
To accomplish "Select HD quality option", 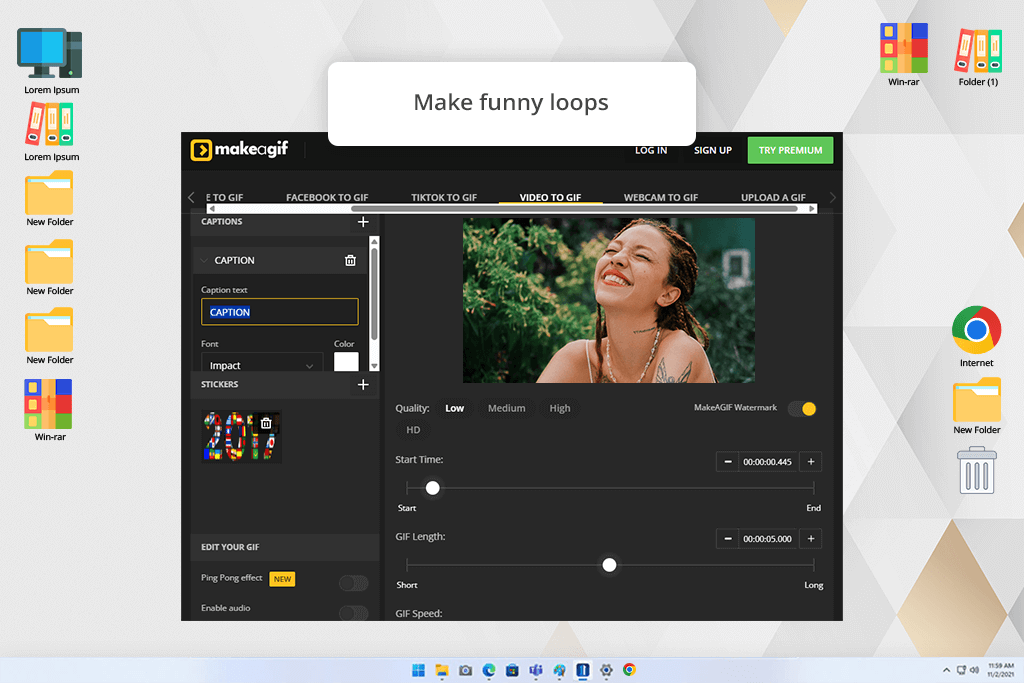I will [413, 430].
